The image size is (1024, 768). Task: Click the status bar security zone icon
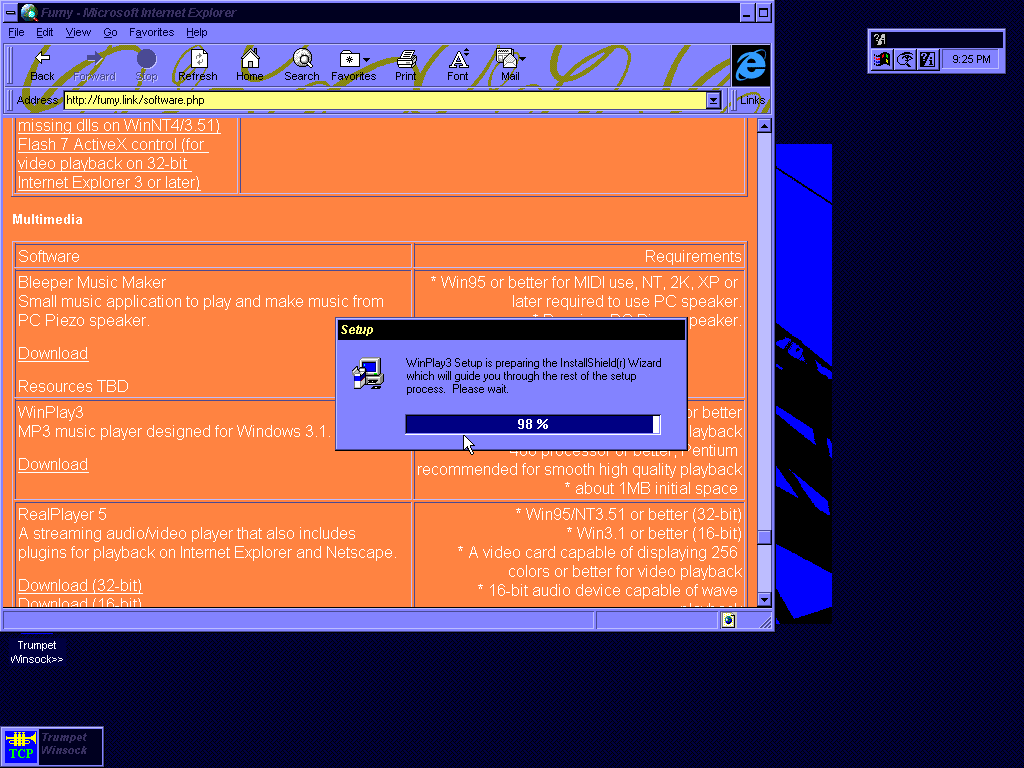[729, 620]
